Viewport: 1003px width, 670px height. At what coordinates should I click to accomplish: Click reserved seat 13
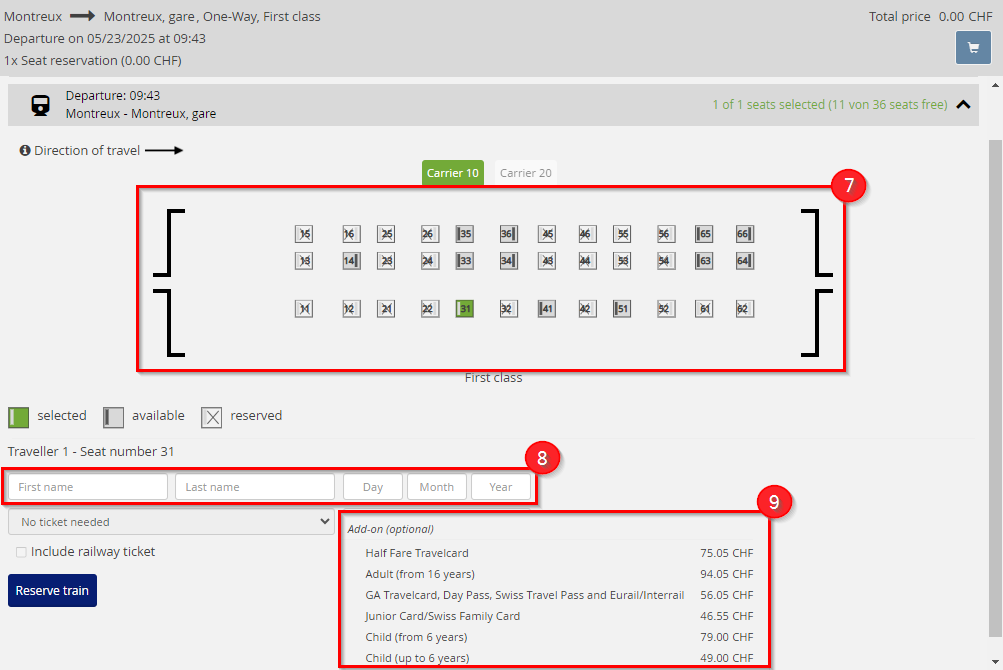tap(304, 260)
